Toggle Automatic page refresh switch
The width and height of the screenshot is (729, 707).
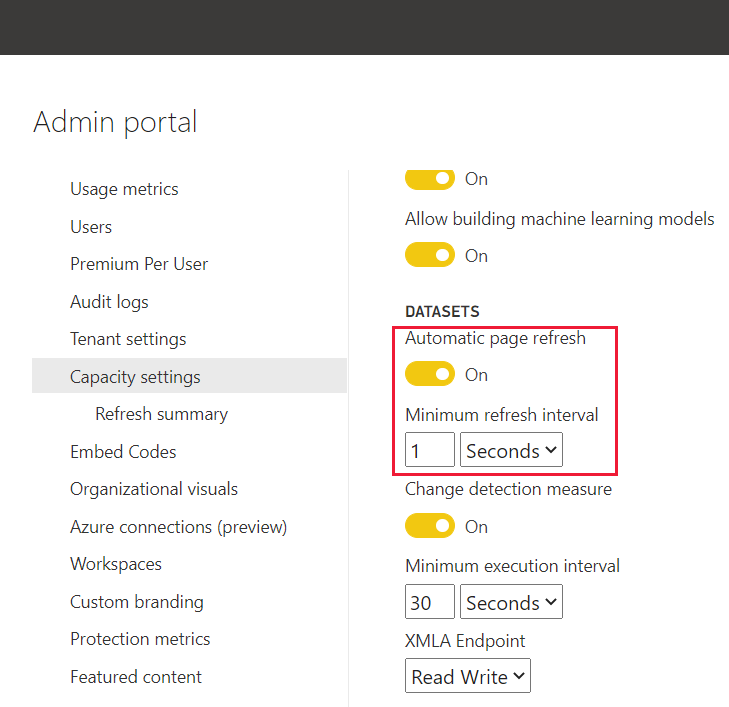coord(430,374)
